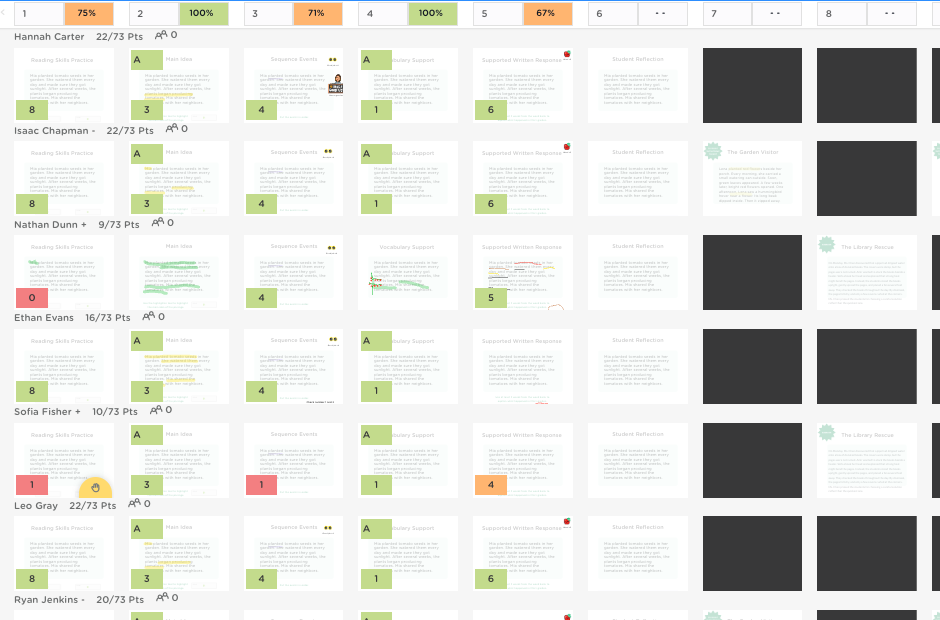940x620 pixels.
Task: Select slide 4 column header
Action: (383, 13)
